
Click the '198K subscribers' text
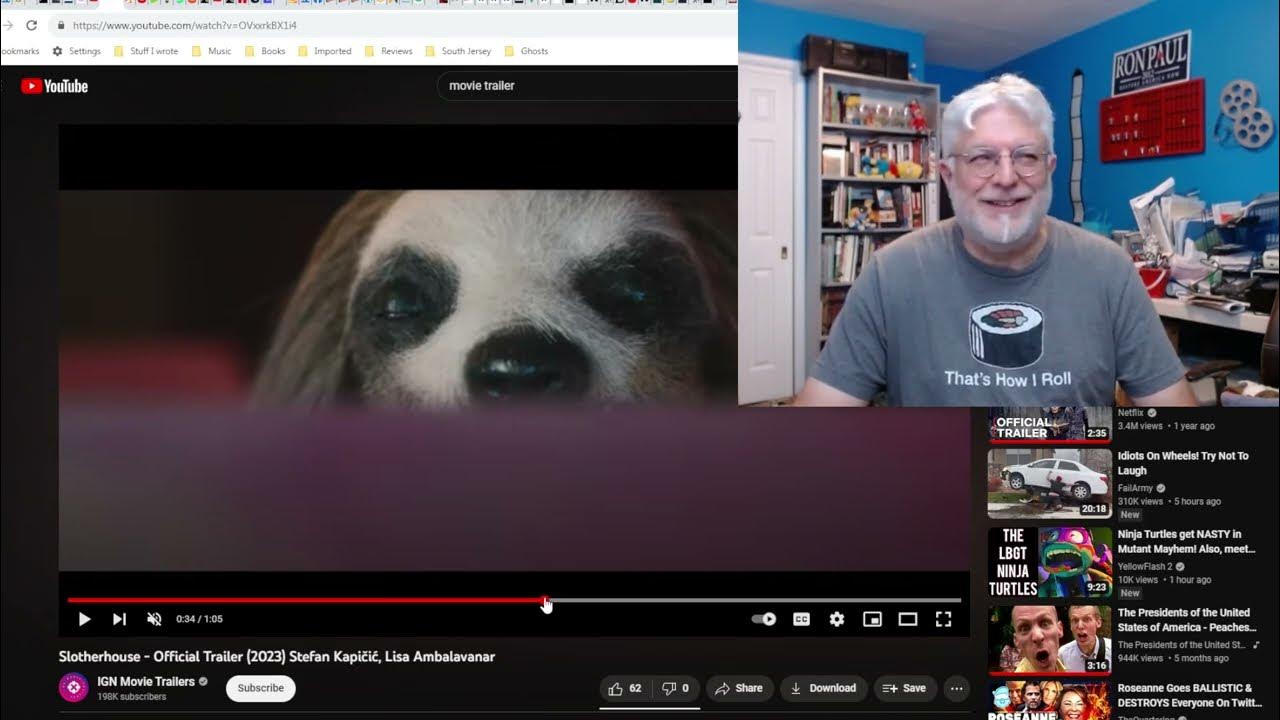click(x=131, y=697)
